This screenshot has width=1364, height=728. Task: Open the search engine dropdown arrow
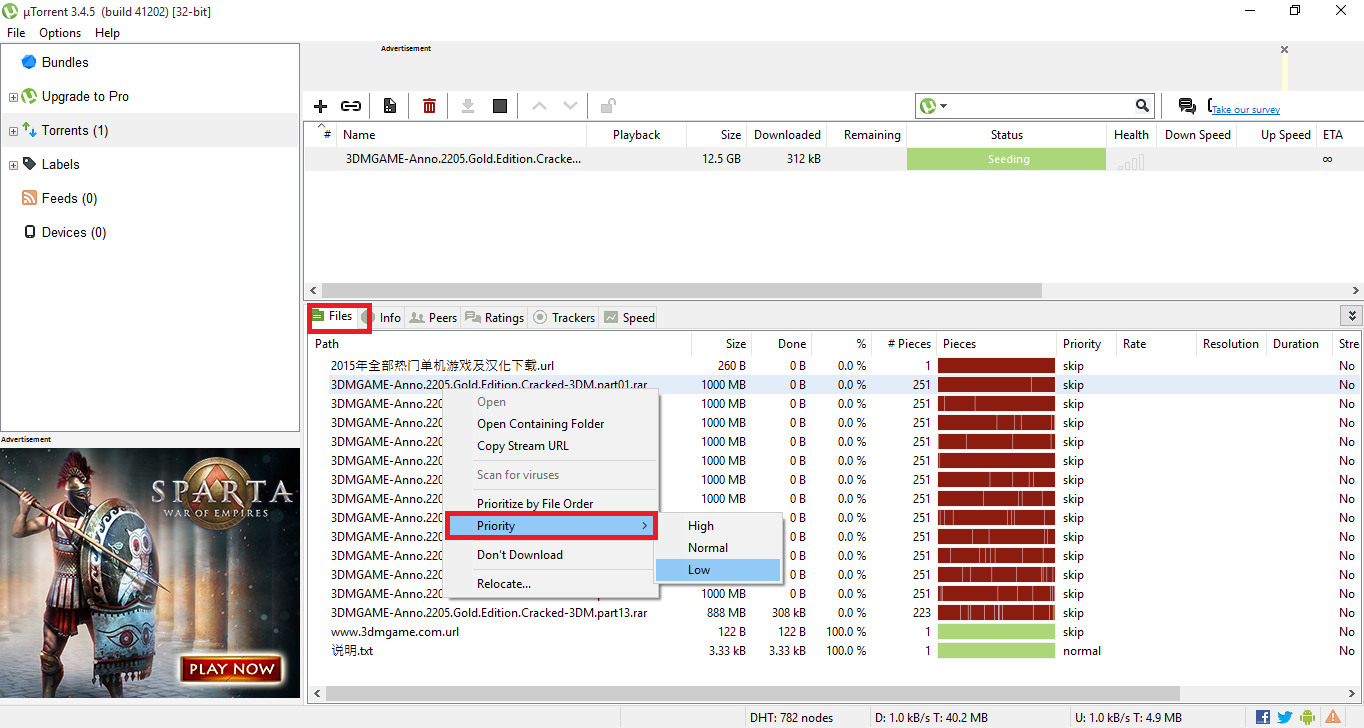(941, 105)
